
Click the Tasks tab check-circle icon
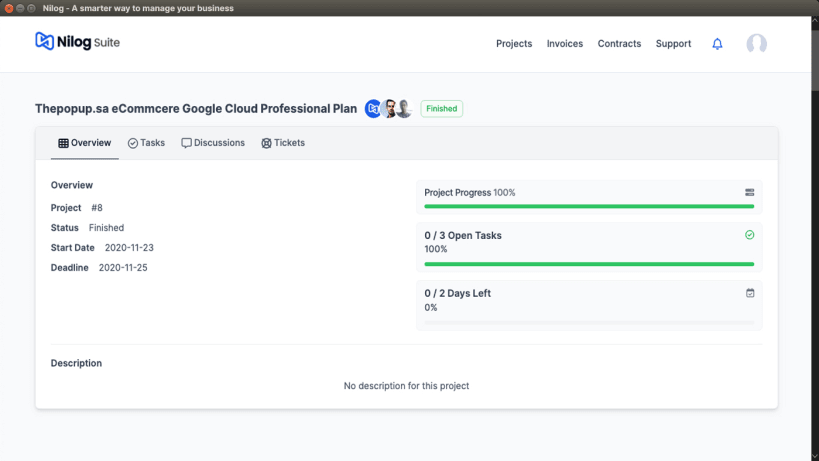(x=133, y=143)
